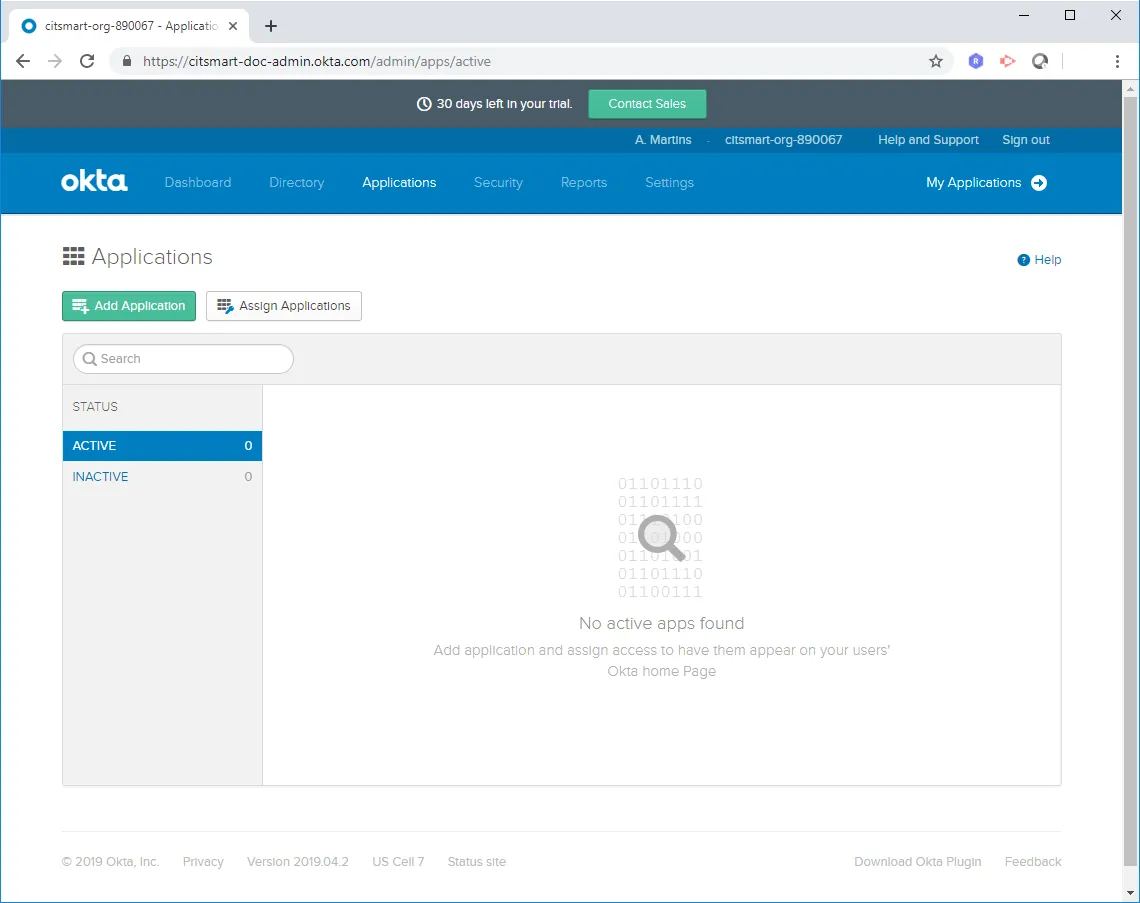Click the site lock icon
This screenshot has height=903, width=1140.
pyautogui.click(x=127, y=61)
